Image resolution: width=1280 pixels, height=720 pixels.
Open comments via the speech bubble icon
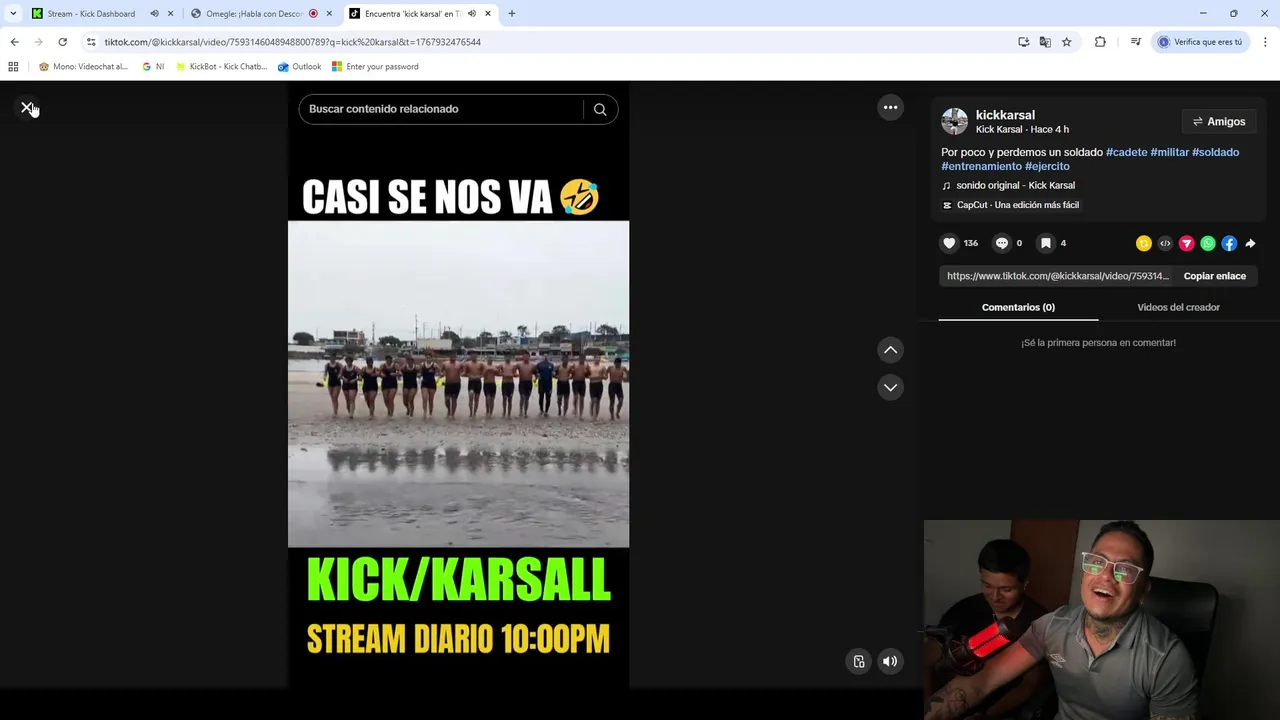pyautogui.click(x=1002, y=243)
